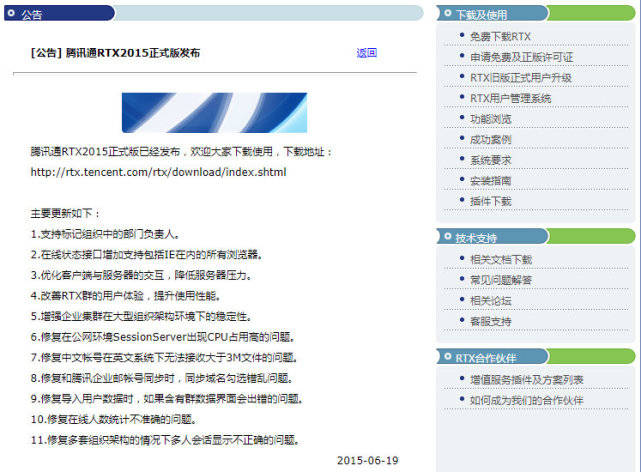Viewport: 641px width, 472px height.
Task: Click update item 10 about 在线人数统计
Action: [114, 419]
